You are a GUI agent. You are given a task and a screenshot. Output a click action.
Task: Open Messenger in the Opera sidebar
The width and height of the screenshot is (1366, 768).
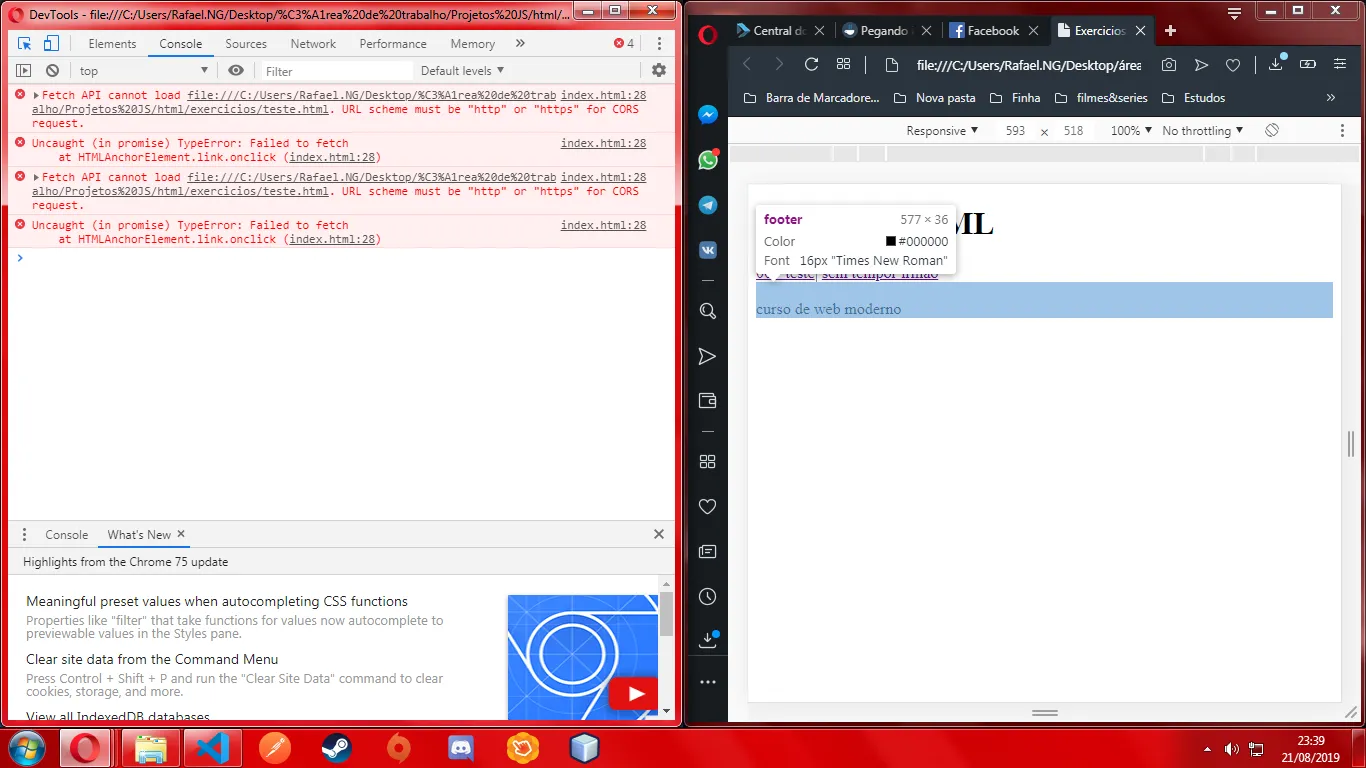pyautogui.click(x=708, y=115)
